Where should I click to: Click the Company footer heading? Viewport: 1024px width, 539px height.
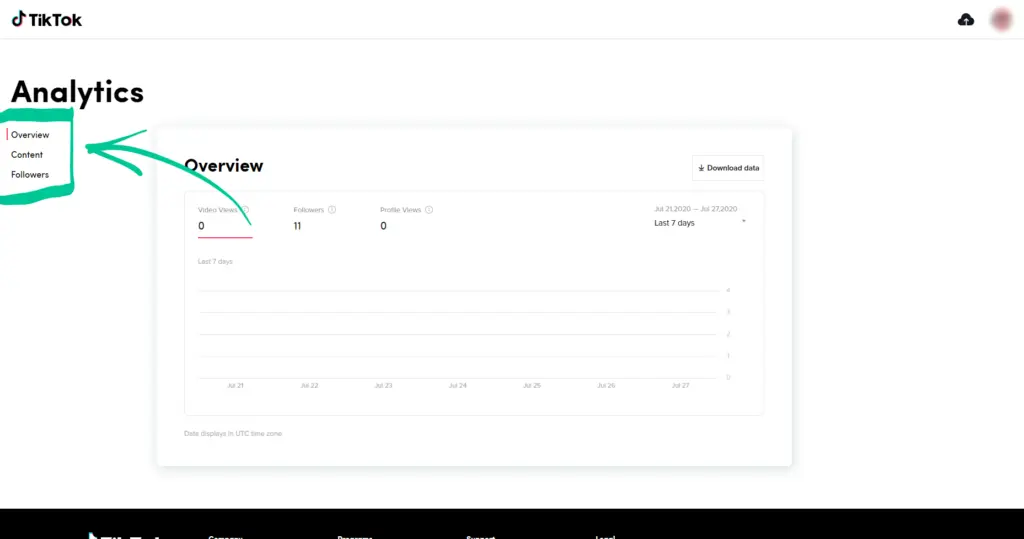click(225, 536)
